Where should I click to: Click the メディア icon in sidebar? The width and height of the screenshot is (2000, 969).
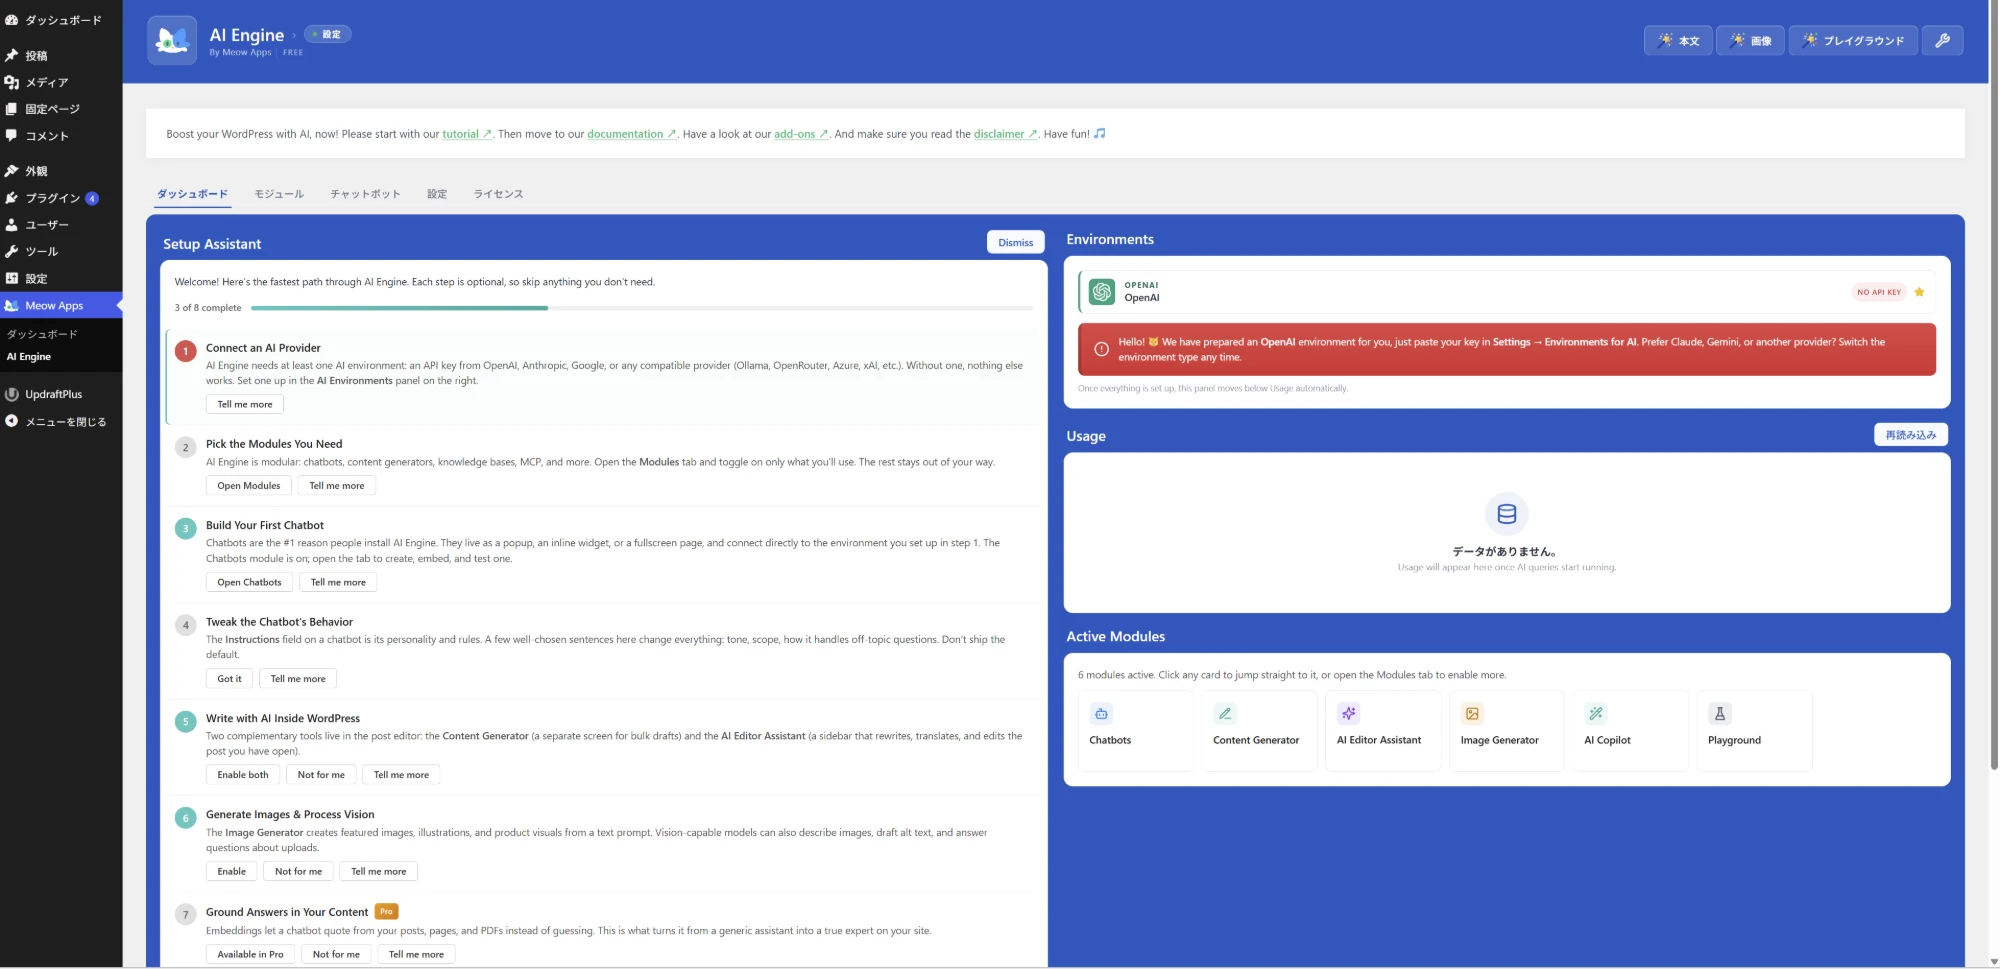pyautogui.click(x=12, y=82)
